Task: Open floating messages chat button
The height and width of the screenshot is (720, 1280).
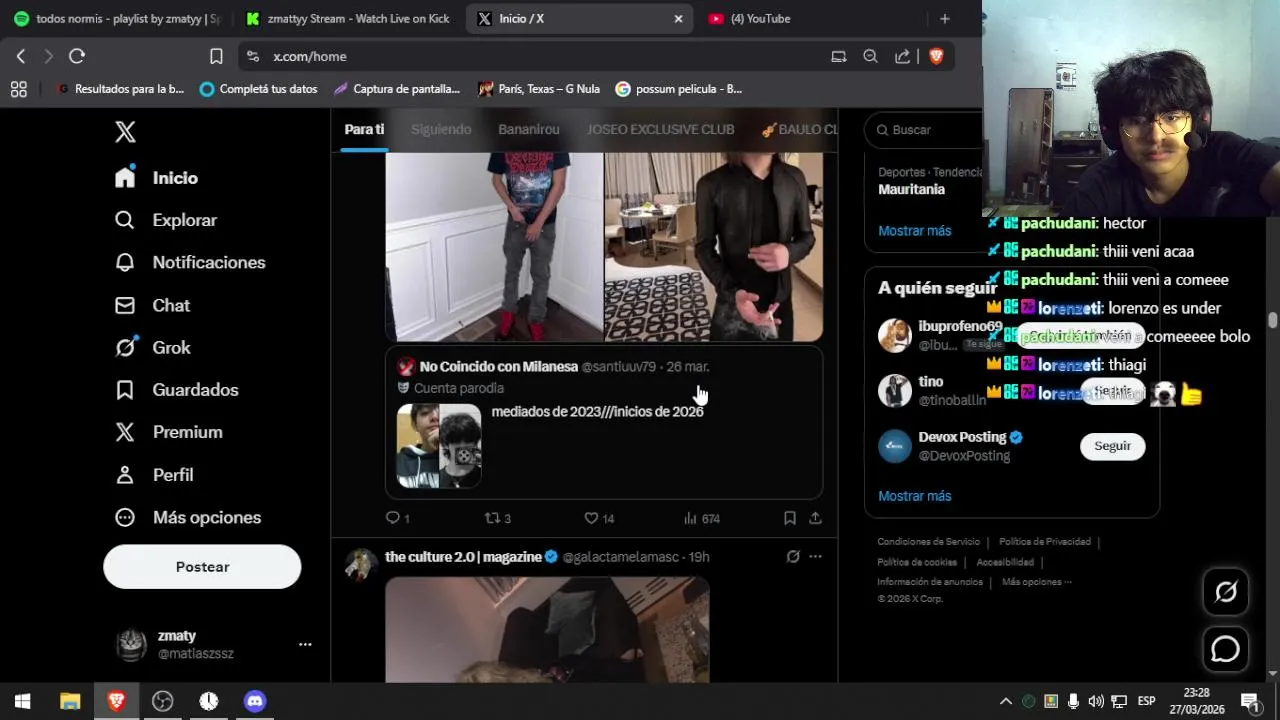Action: click(x=1225, y=650)
